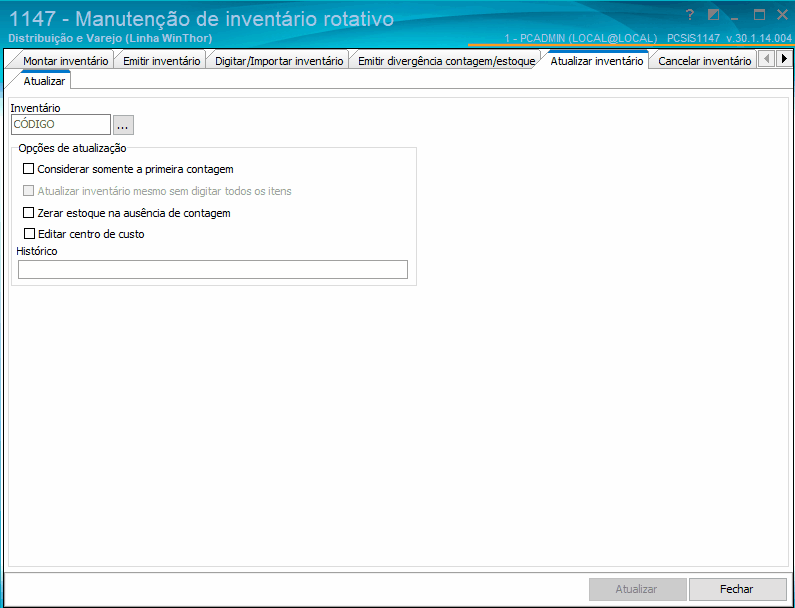Click the Histórico label
Viewport: 795px width, 608px height.
(x=37, y=251)
